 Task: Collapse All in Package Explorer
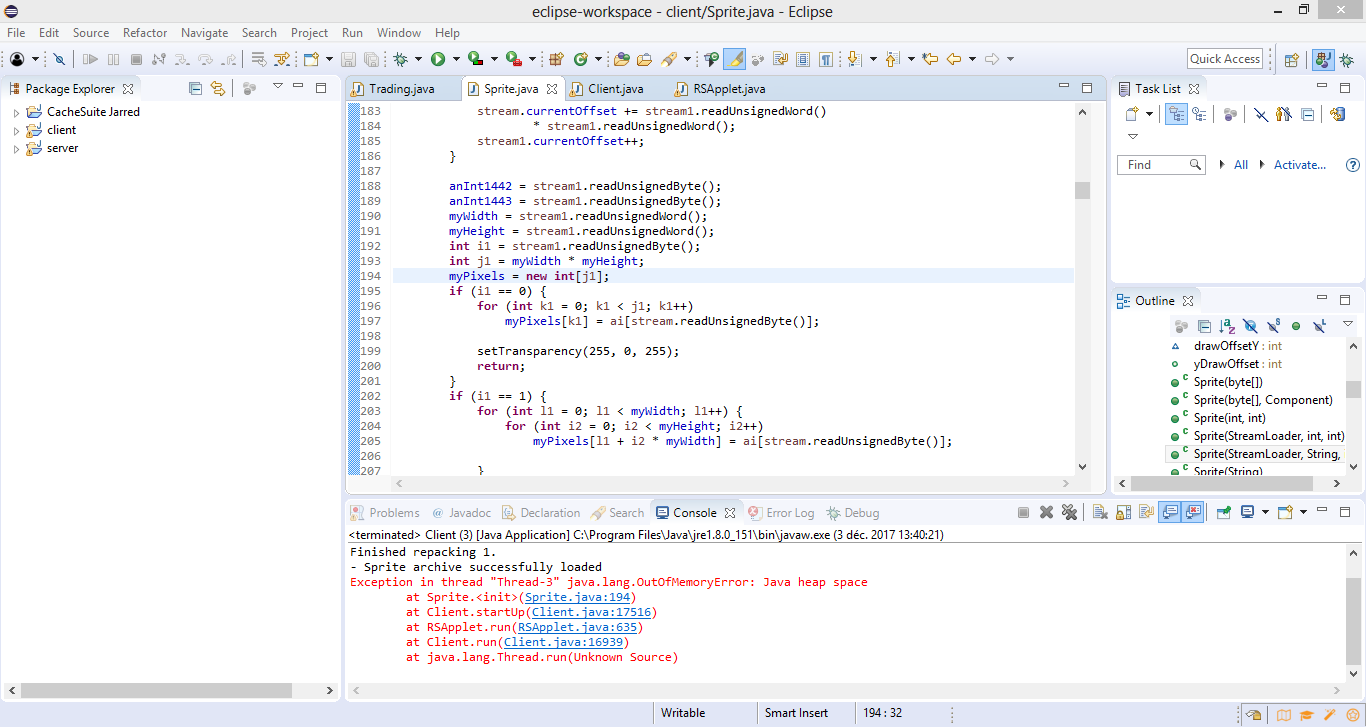point(196,88)
